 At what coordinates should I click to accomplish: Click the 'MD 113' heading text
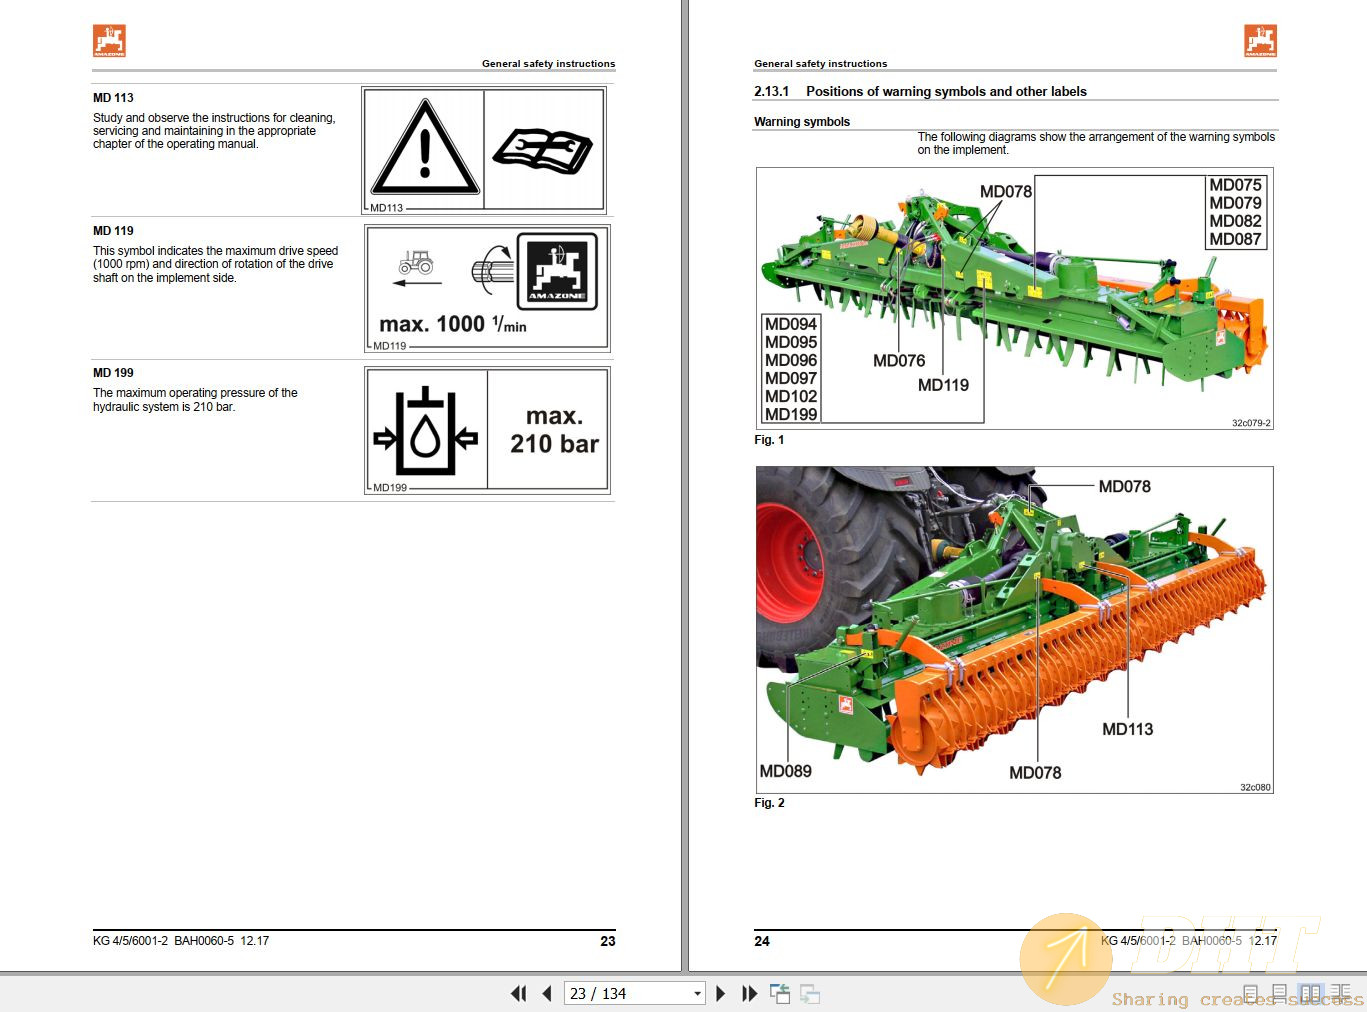click(113, 98)
